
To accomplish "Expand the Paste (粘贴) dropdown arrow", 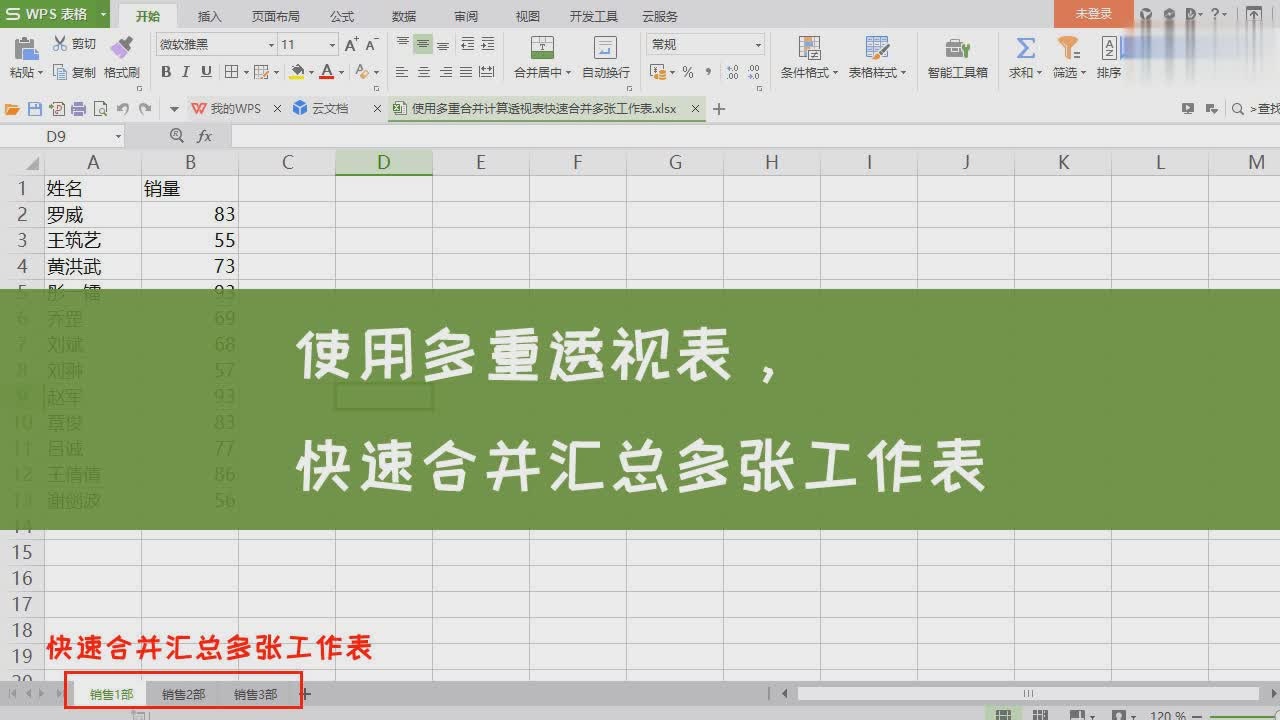I will pyautogui.click(x=41, y=73).
